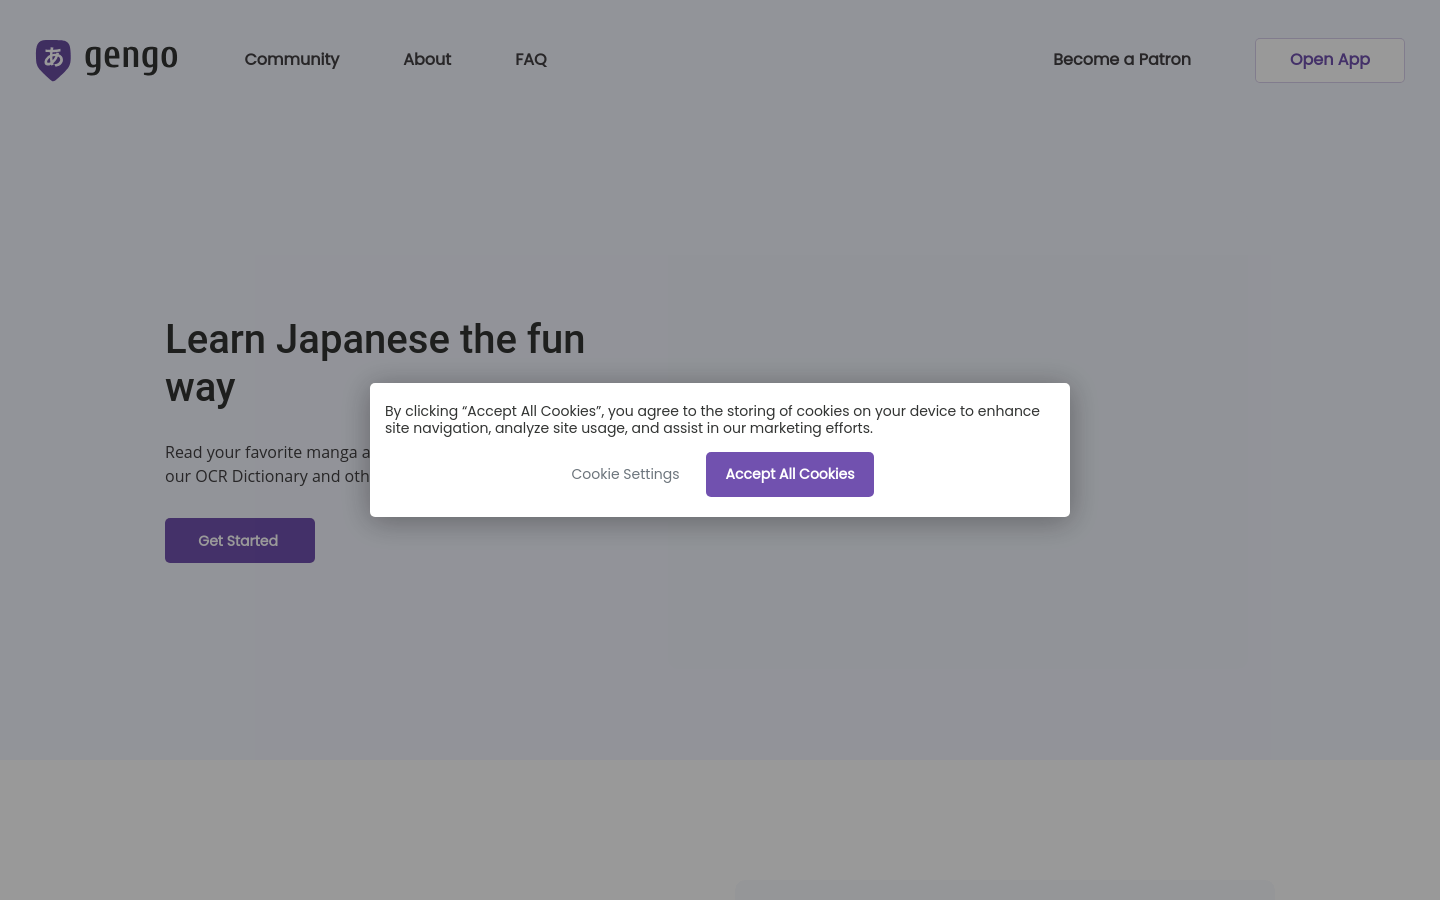Screen dimensions: 1440x900
Task: Click the gengo wordmark text
Action: click(131, 59)
